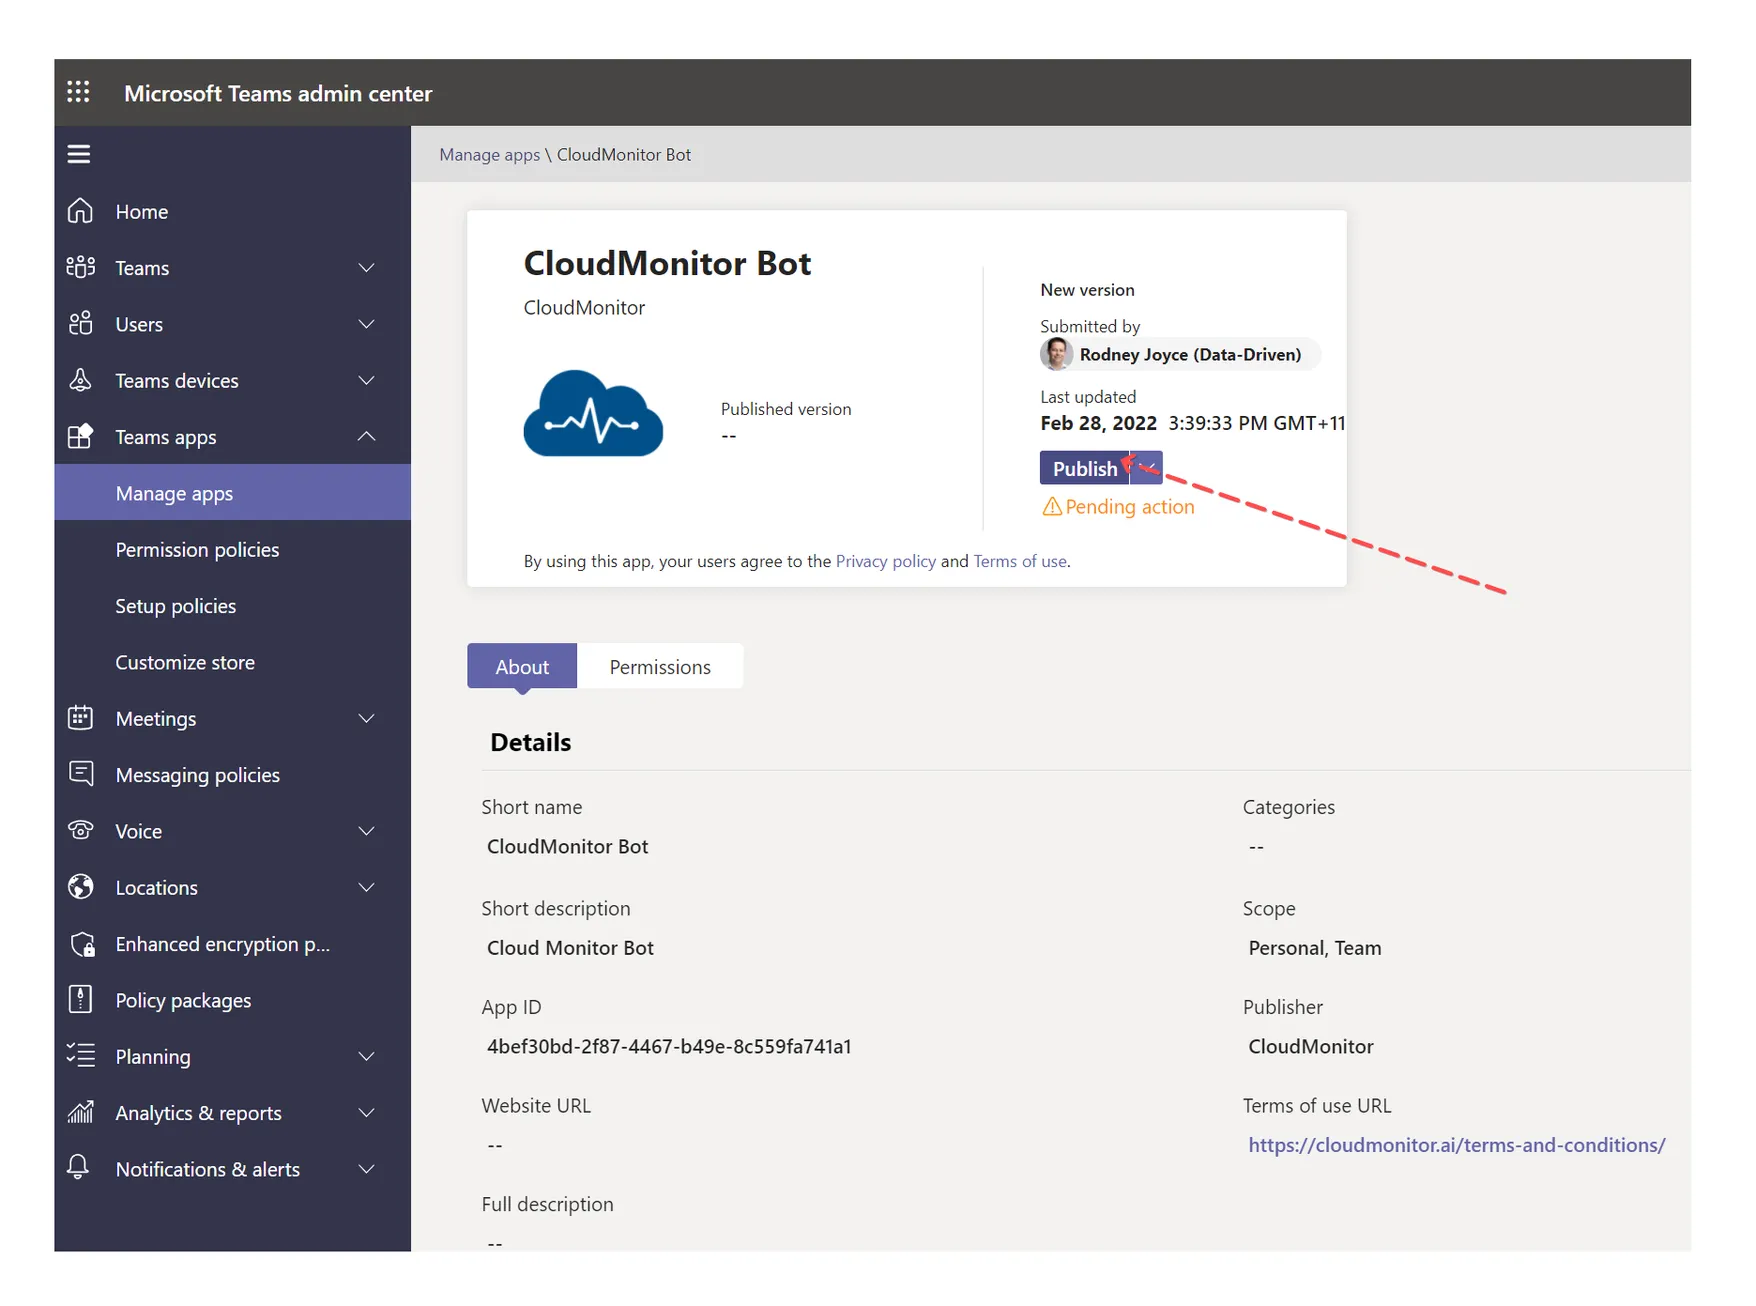Click the Microsoft Teams admin center title
Viewport: 1756px width, 1306px height.
[278, 93]
